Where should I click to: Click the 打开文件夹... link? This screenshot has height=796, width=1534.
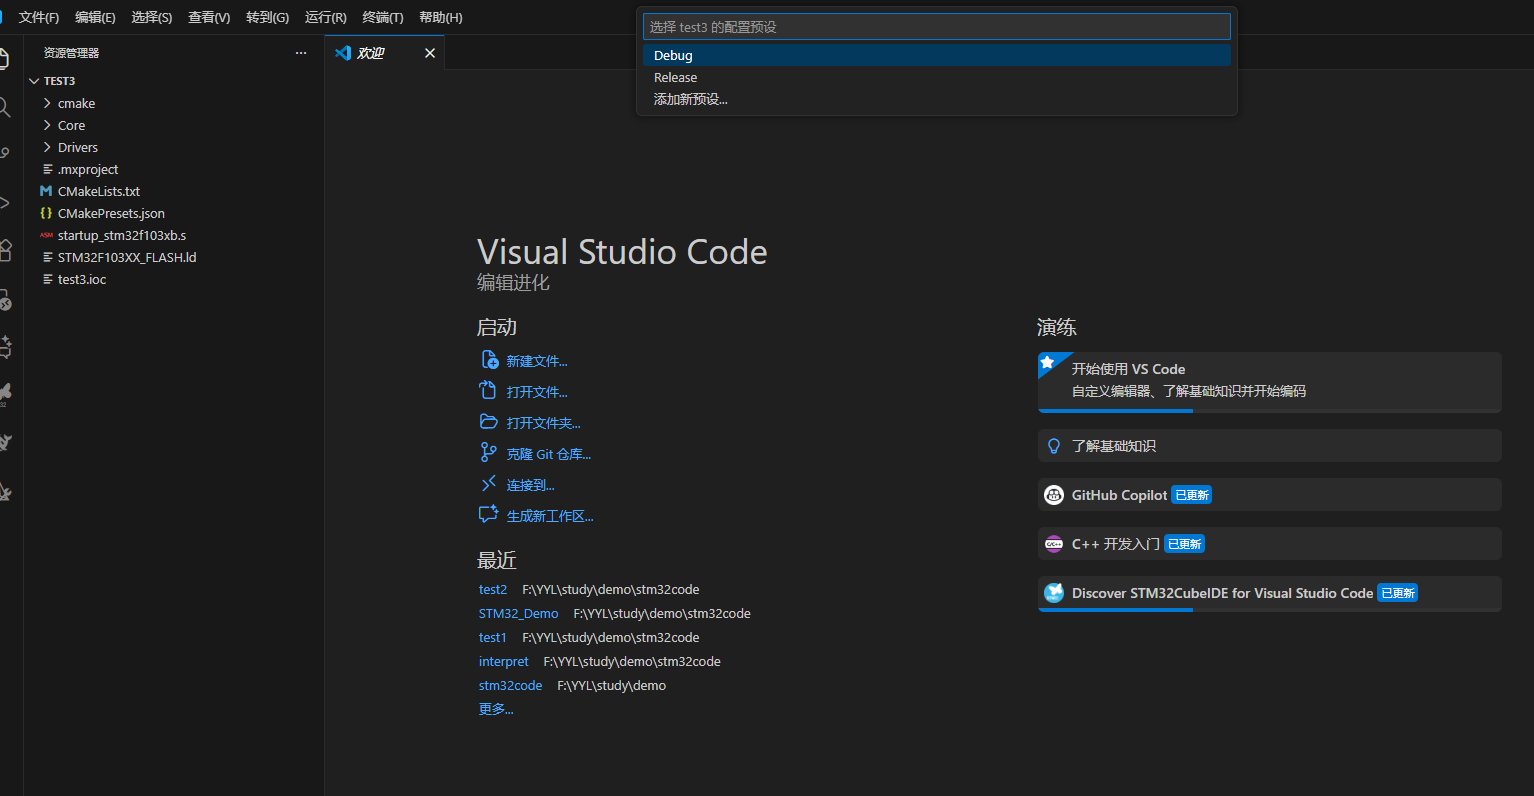pos(543,423)
